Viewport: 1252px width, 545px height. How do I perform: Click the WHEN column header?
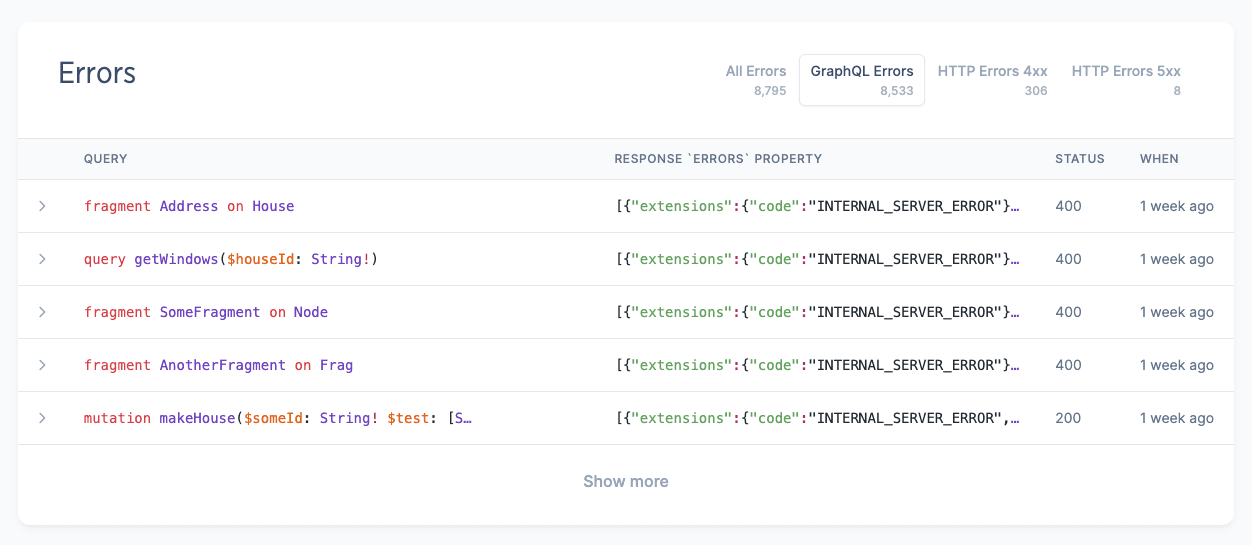click(1159, 159)
